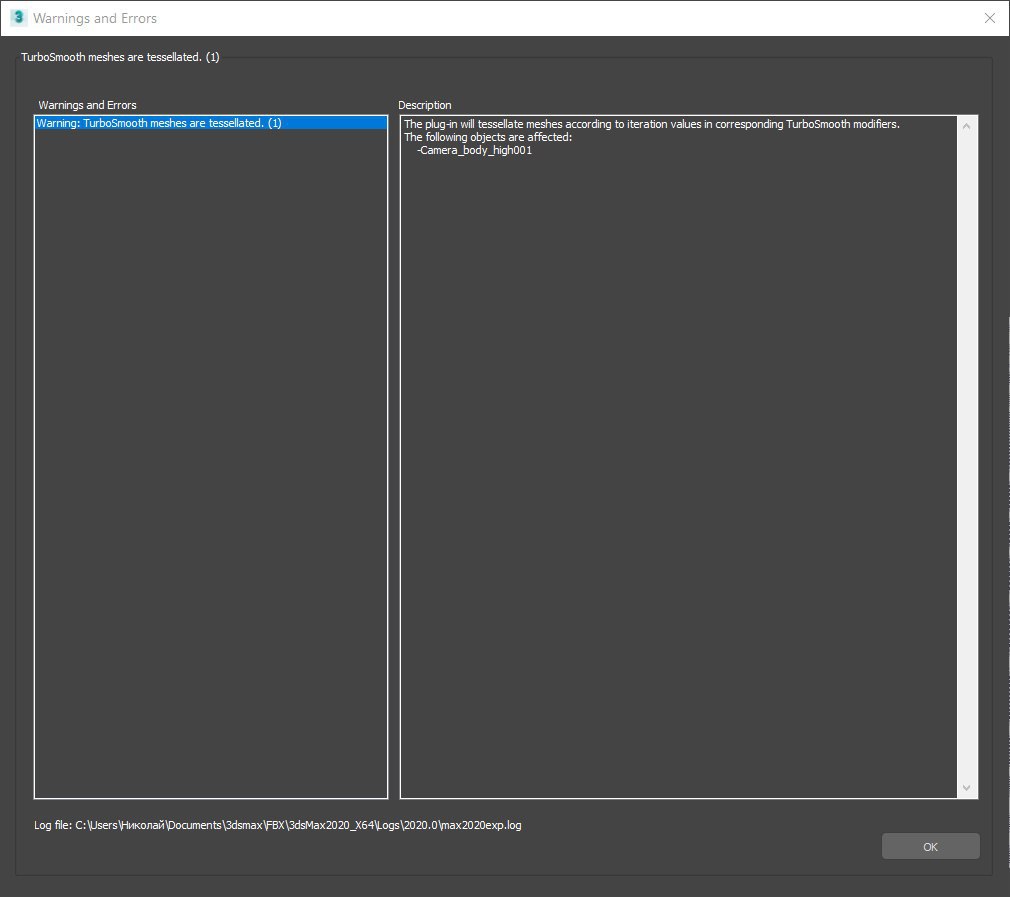Select the TurboSmooth meshes tessellated warning row

click(211, 123)
